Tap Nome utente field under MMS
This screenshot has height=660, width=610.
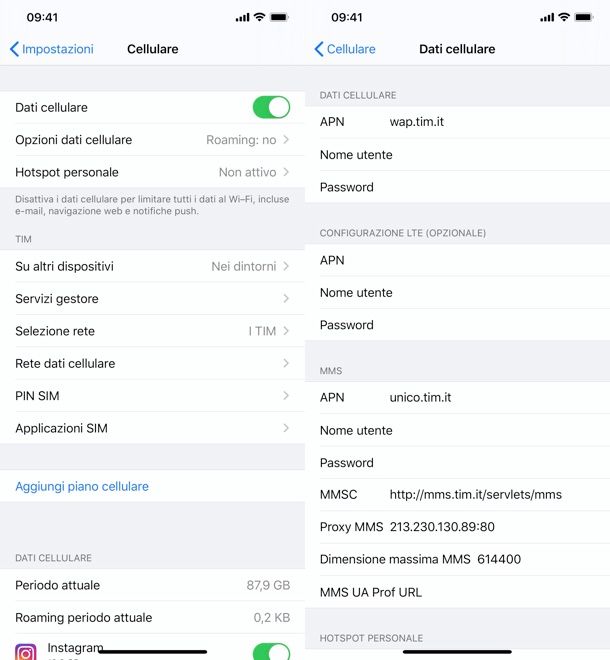tap(457, 430)
